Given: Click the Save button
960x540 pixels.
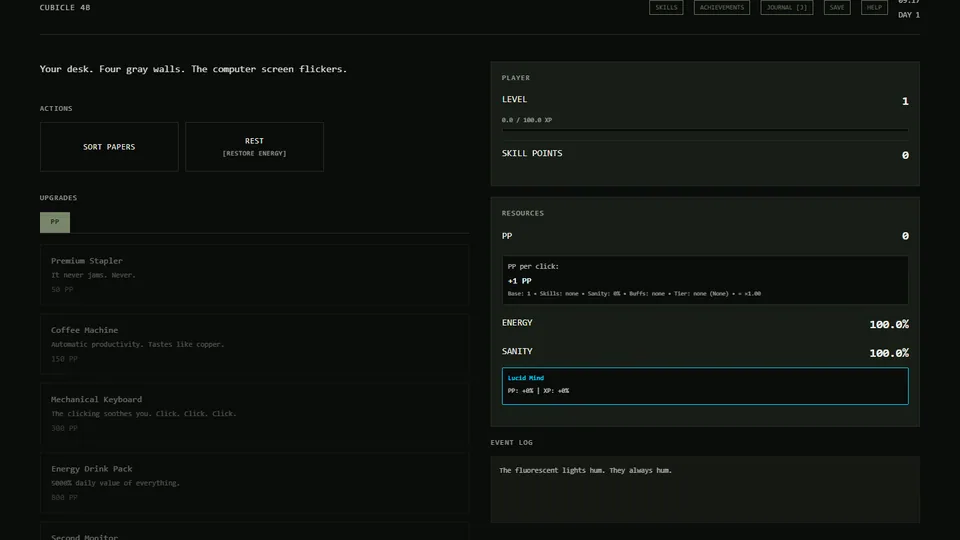Looking at the screenshot, I should [x=837, y=7].
